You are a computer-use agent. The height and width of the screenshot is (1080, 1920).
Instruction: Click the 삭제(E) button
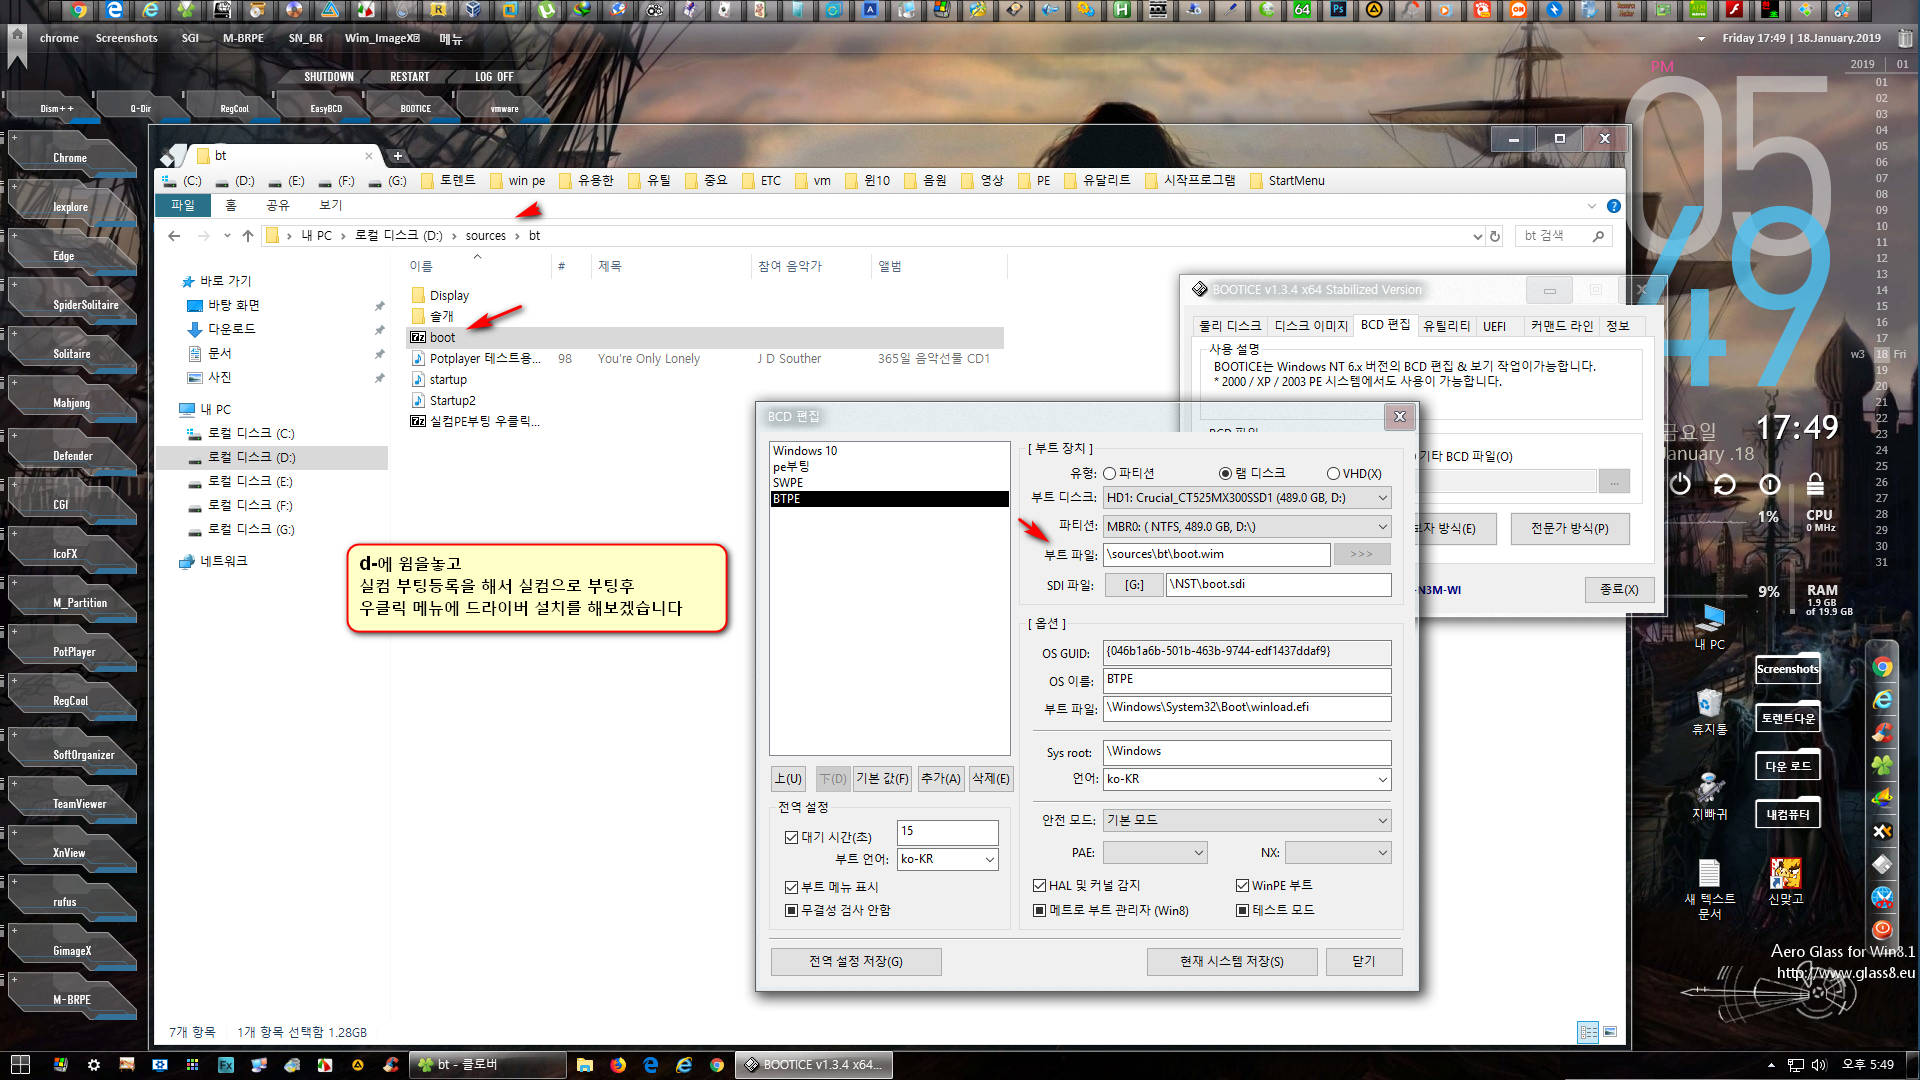tap(991, 779)
